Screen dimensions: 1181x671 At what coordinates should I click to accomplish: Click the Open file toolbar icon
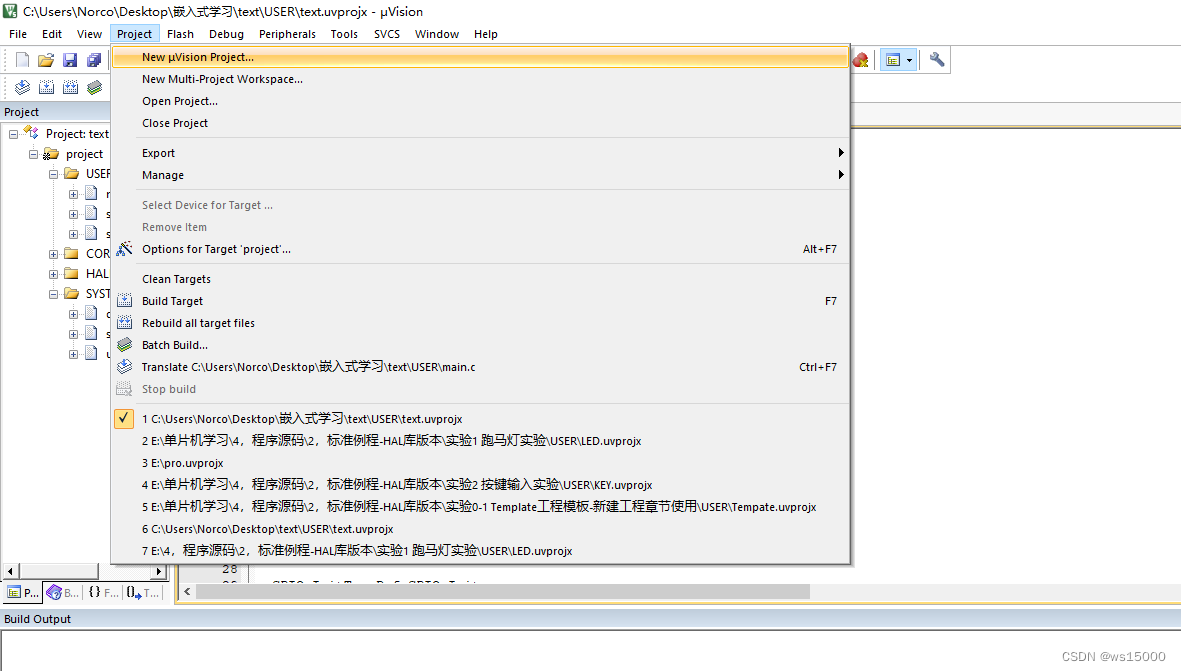click(46, 59)
